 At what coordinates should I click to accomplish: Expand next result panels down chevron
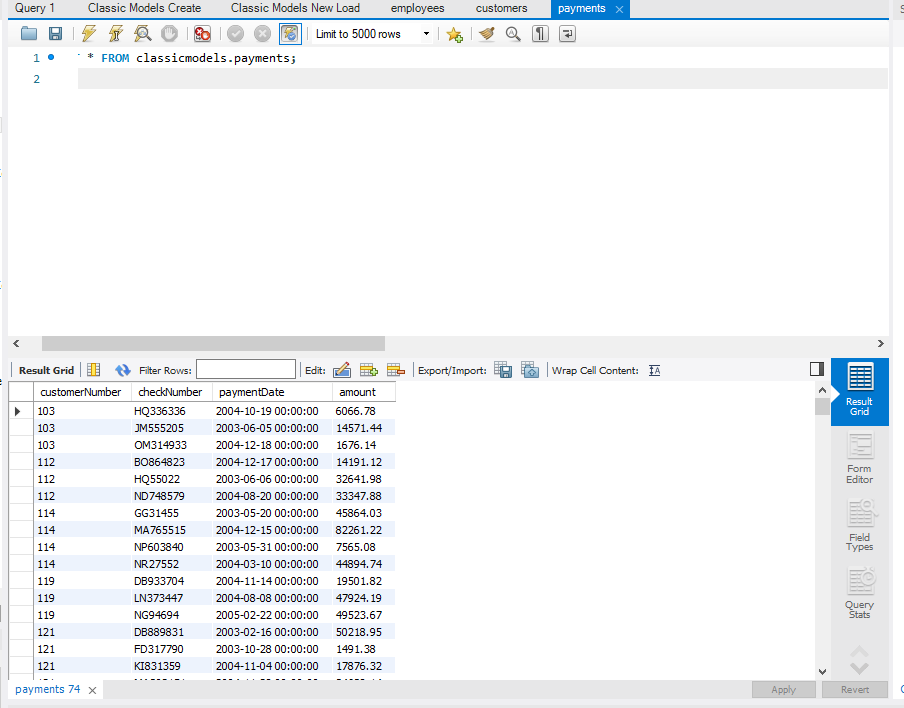(860, 669)
